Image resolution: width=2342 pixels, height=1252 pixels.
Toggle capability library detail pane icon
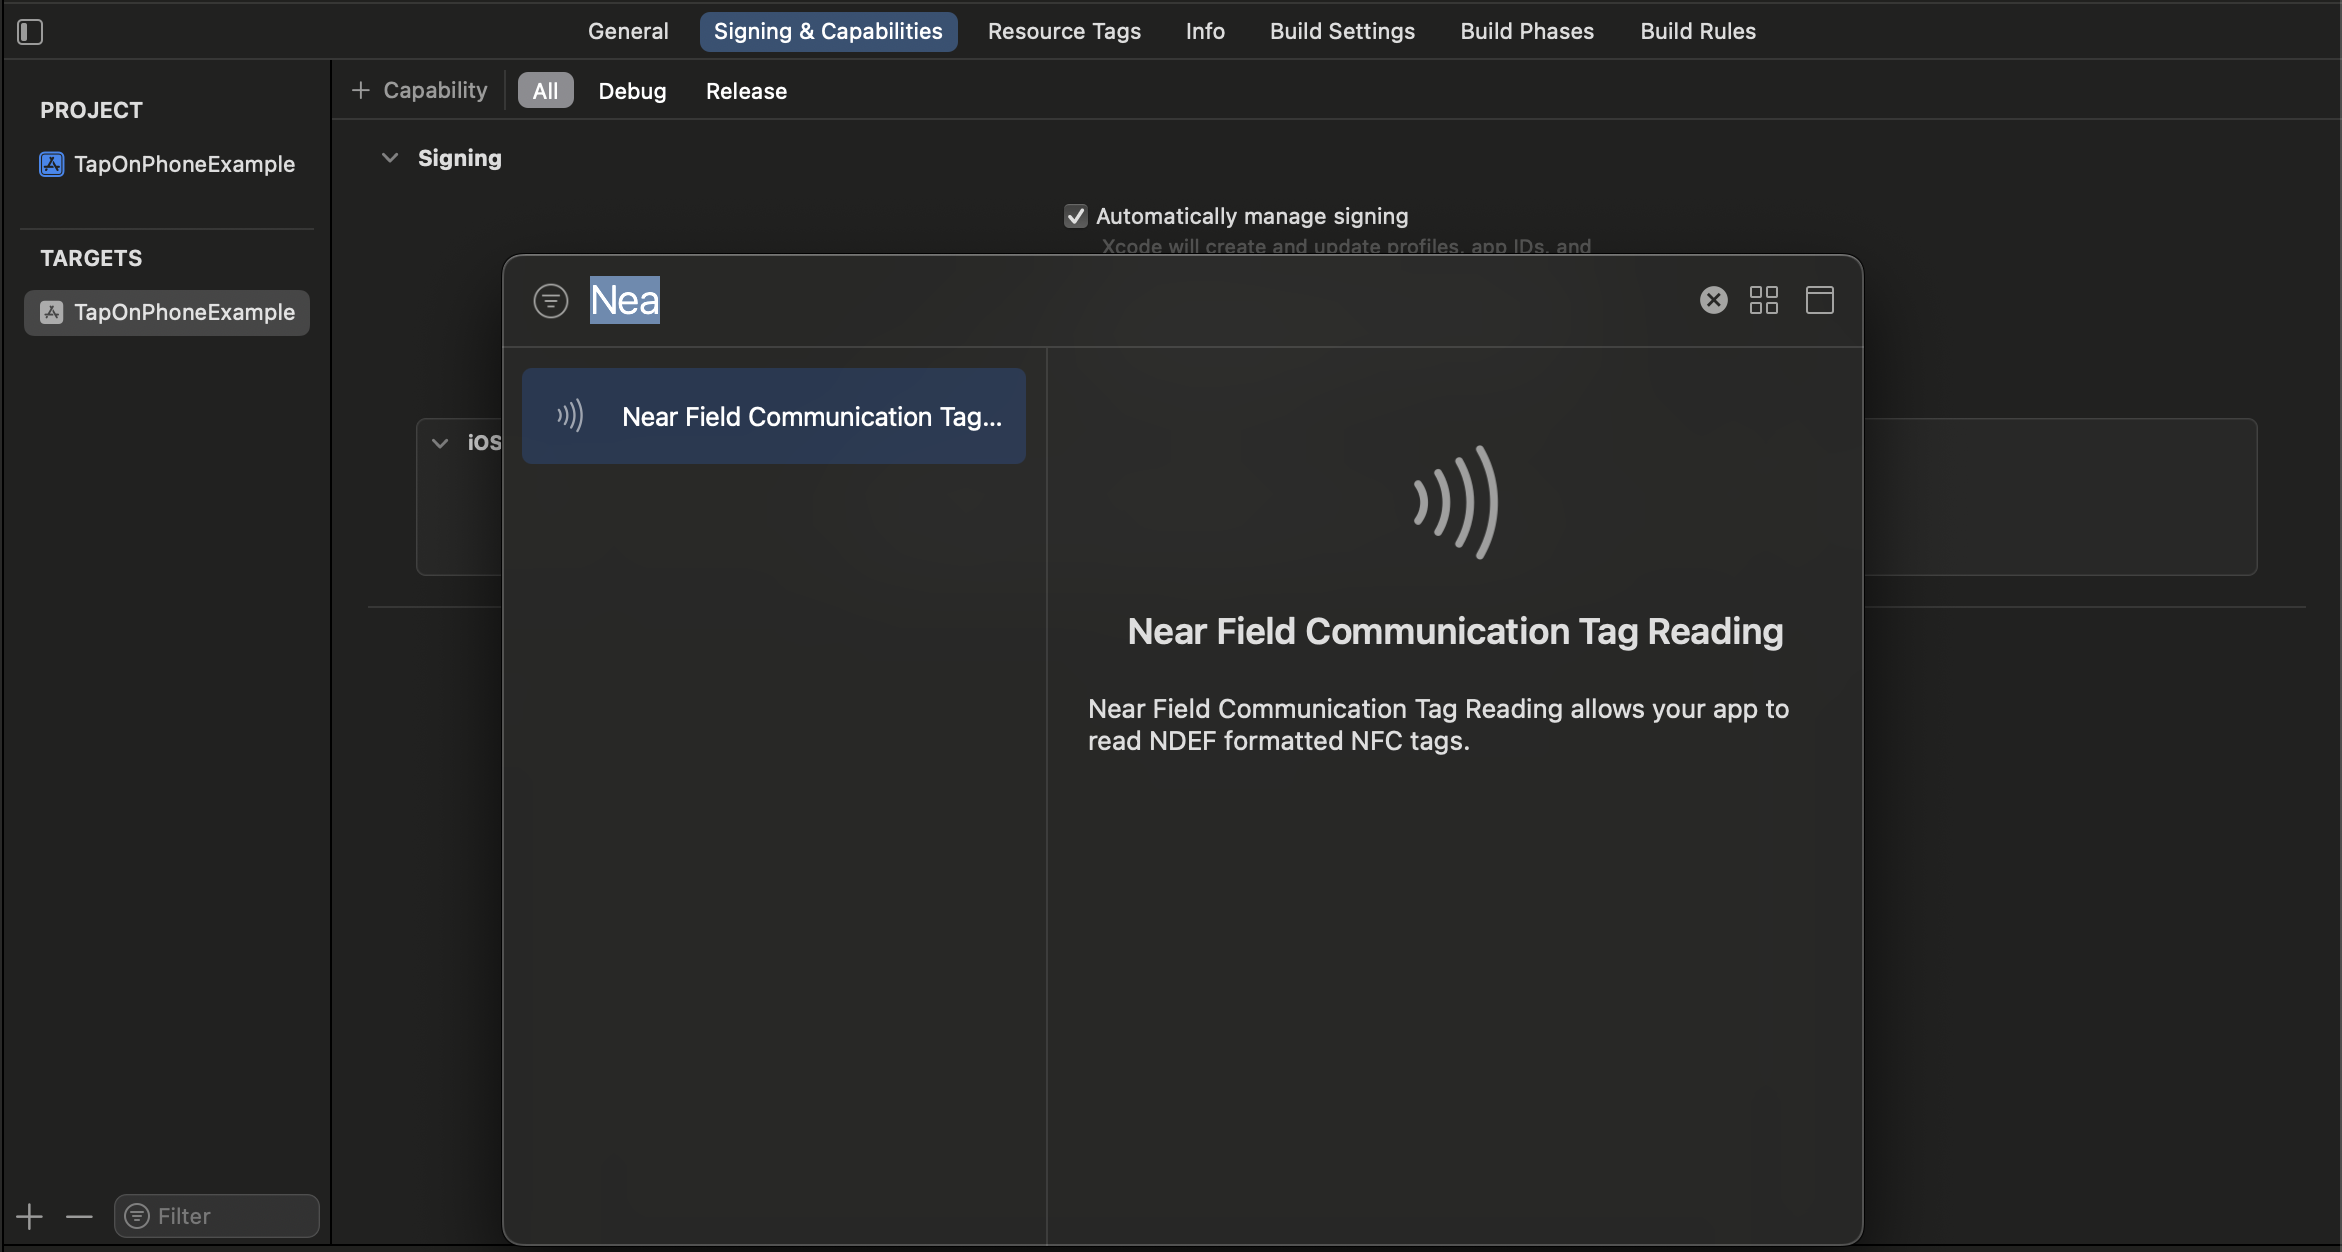click(1820, 300)
